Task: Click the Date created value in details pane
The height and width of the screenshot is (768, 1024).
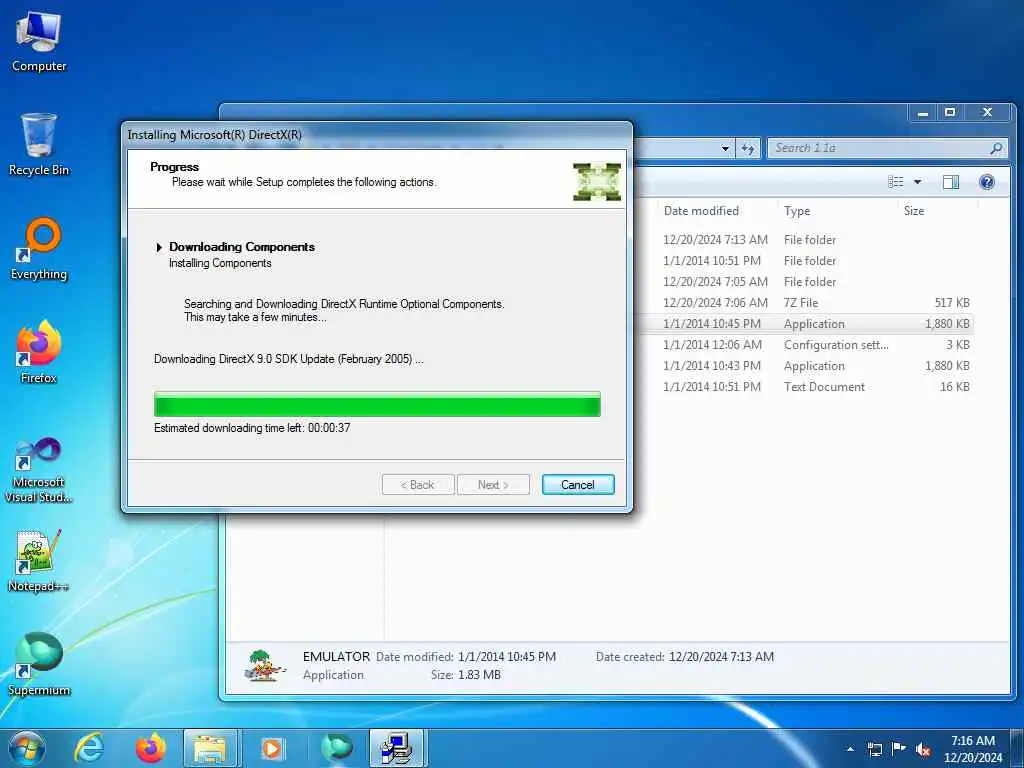Action: (x=721, y=657)
